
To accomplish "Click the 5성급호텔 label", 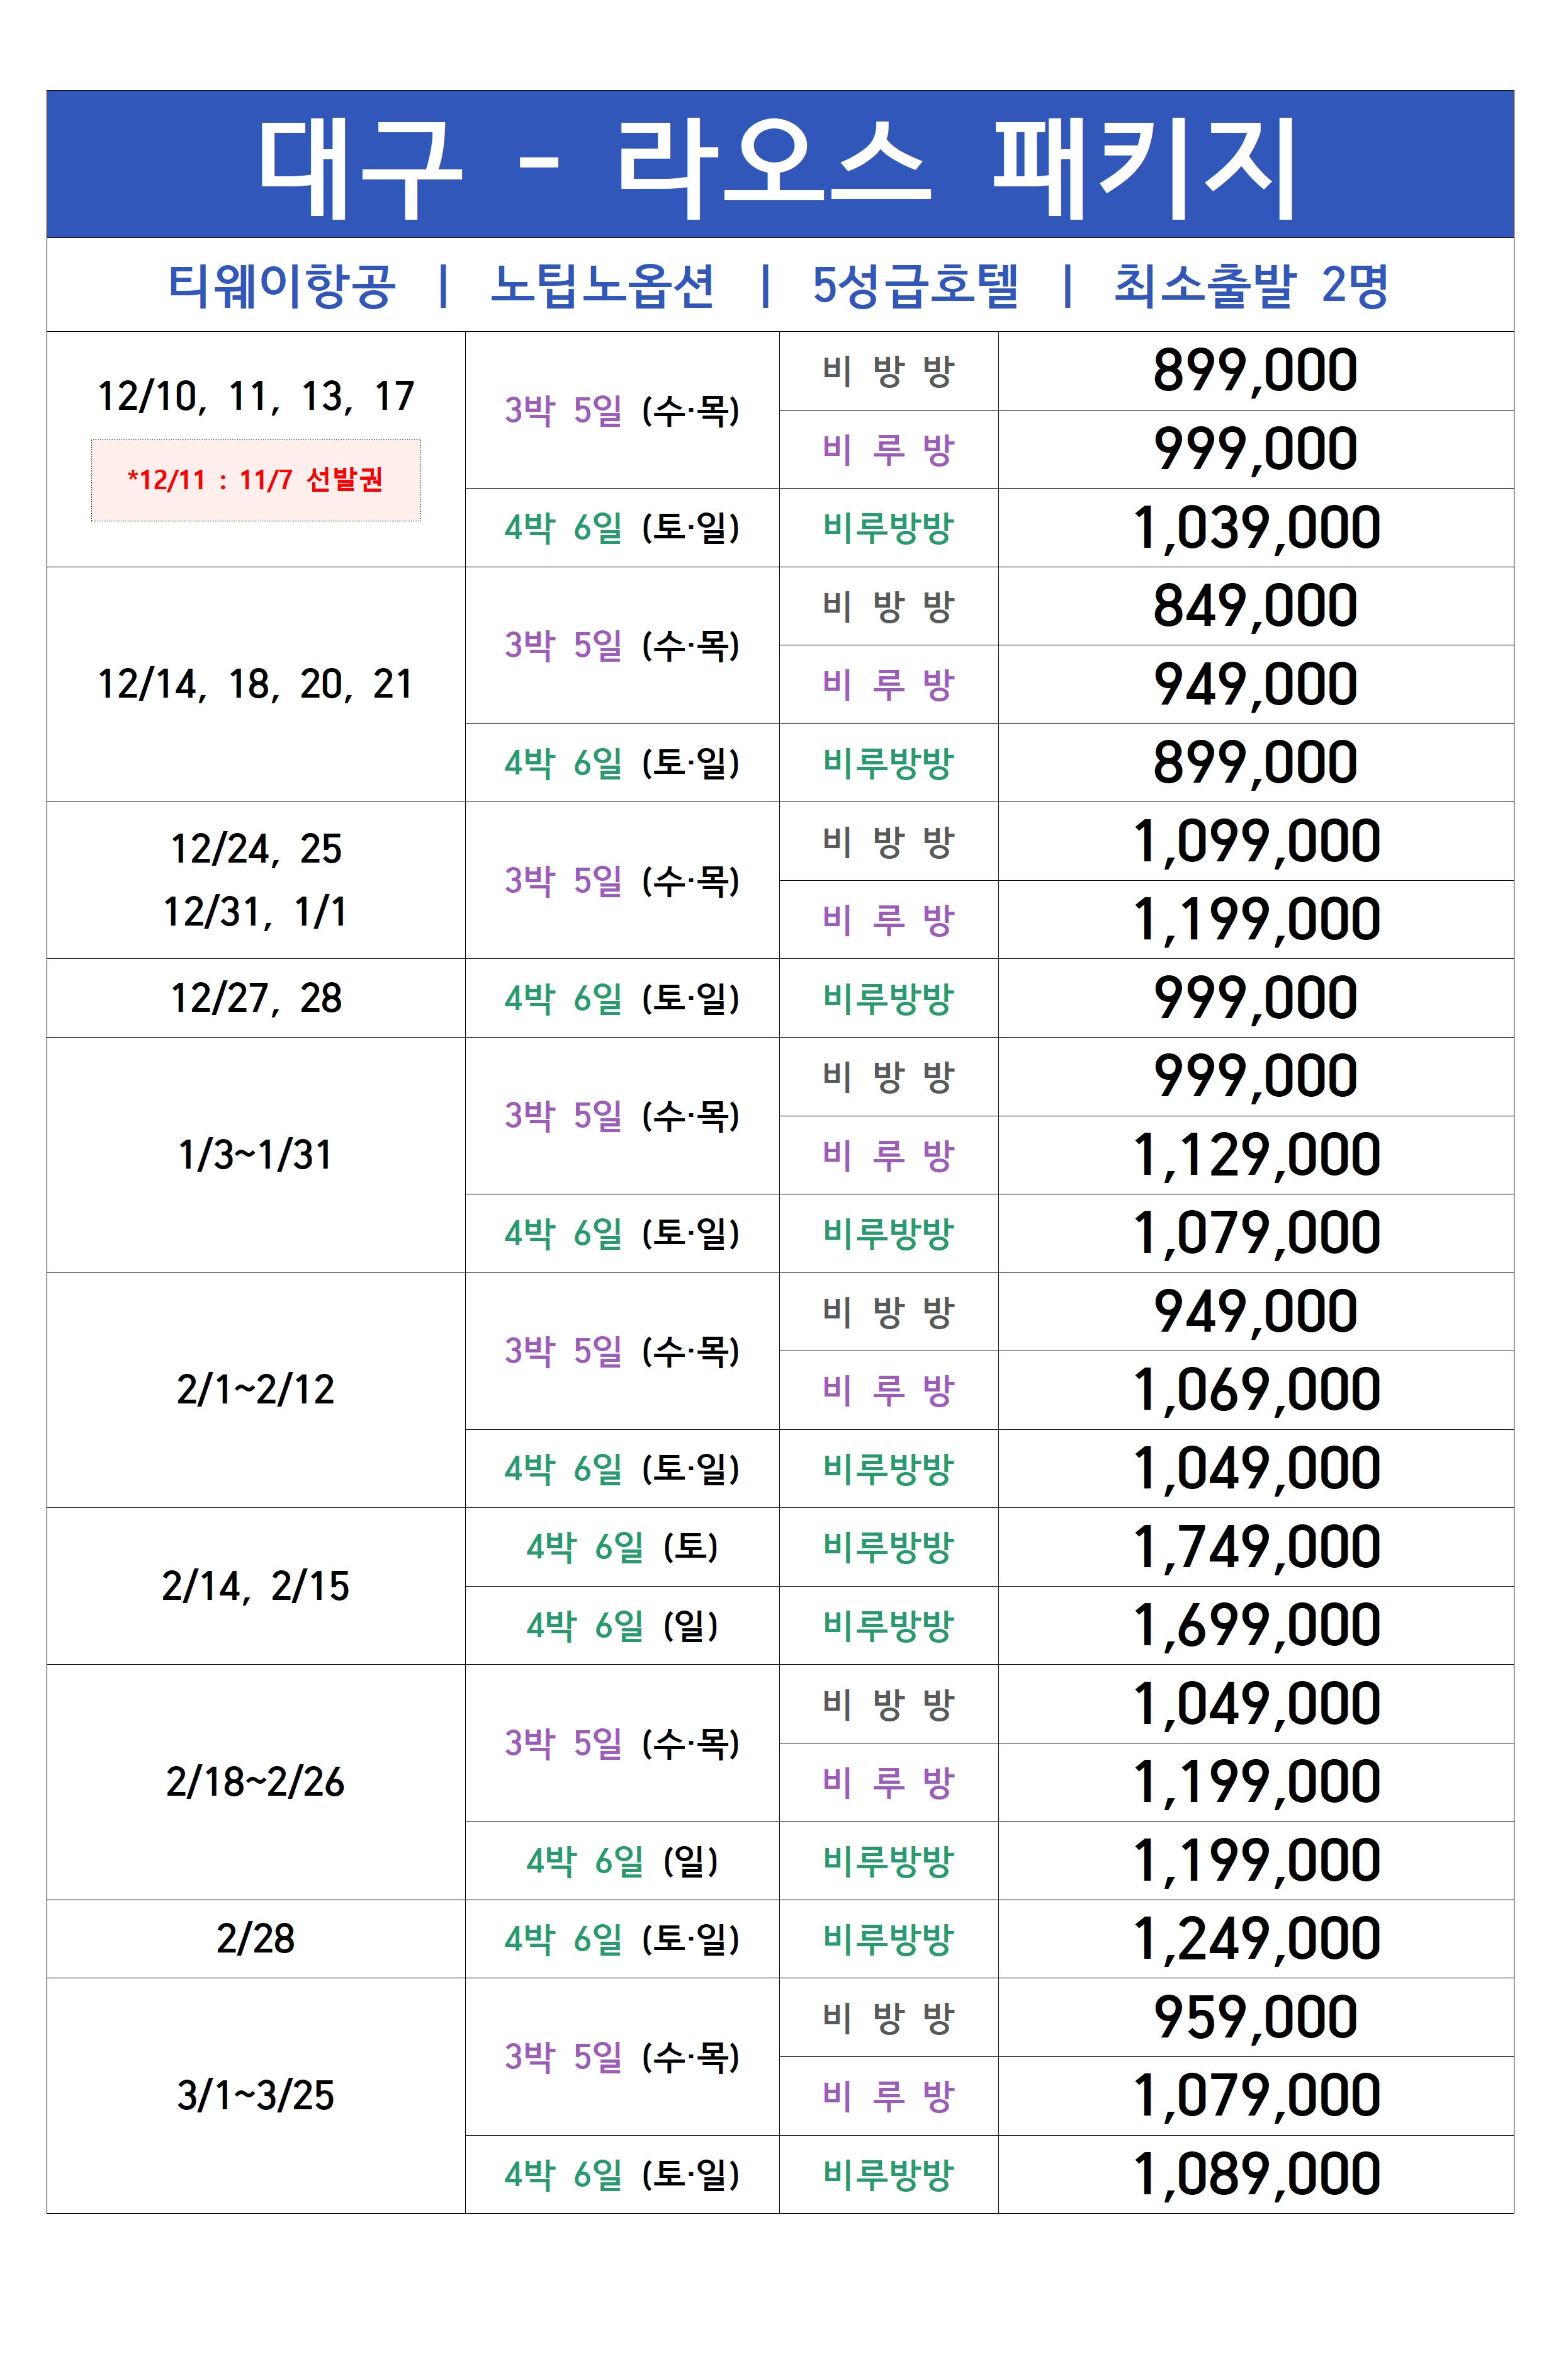I will point(915,286).
